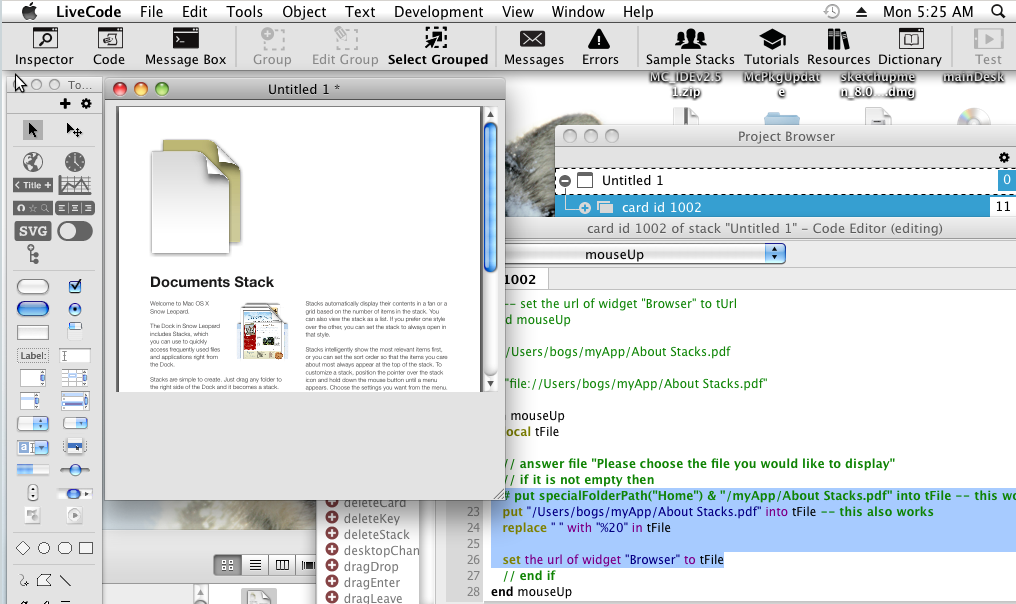
Task: Pick the clock widget in Tools palette
Action: 75,162
